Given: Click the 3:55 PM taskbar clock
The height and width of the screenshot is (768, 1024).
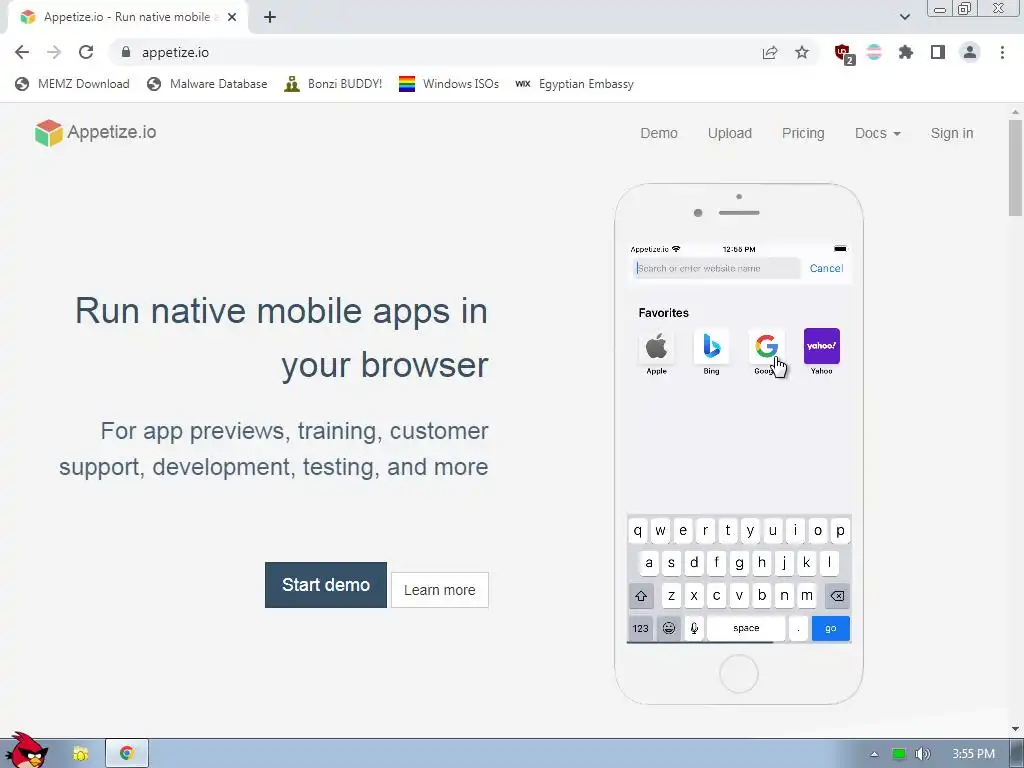Looking at the screenshot, I should (973, 754).
